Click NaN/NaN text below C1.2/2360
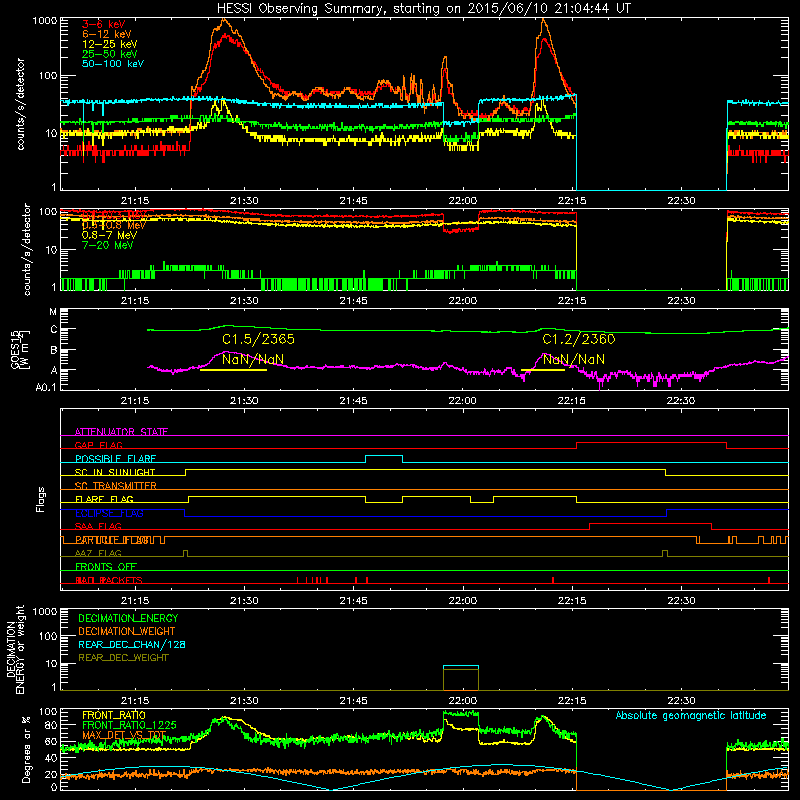Image resolution: width=800 pixels, height=800 pixels. 573,360
